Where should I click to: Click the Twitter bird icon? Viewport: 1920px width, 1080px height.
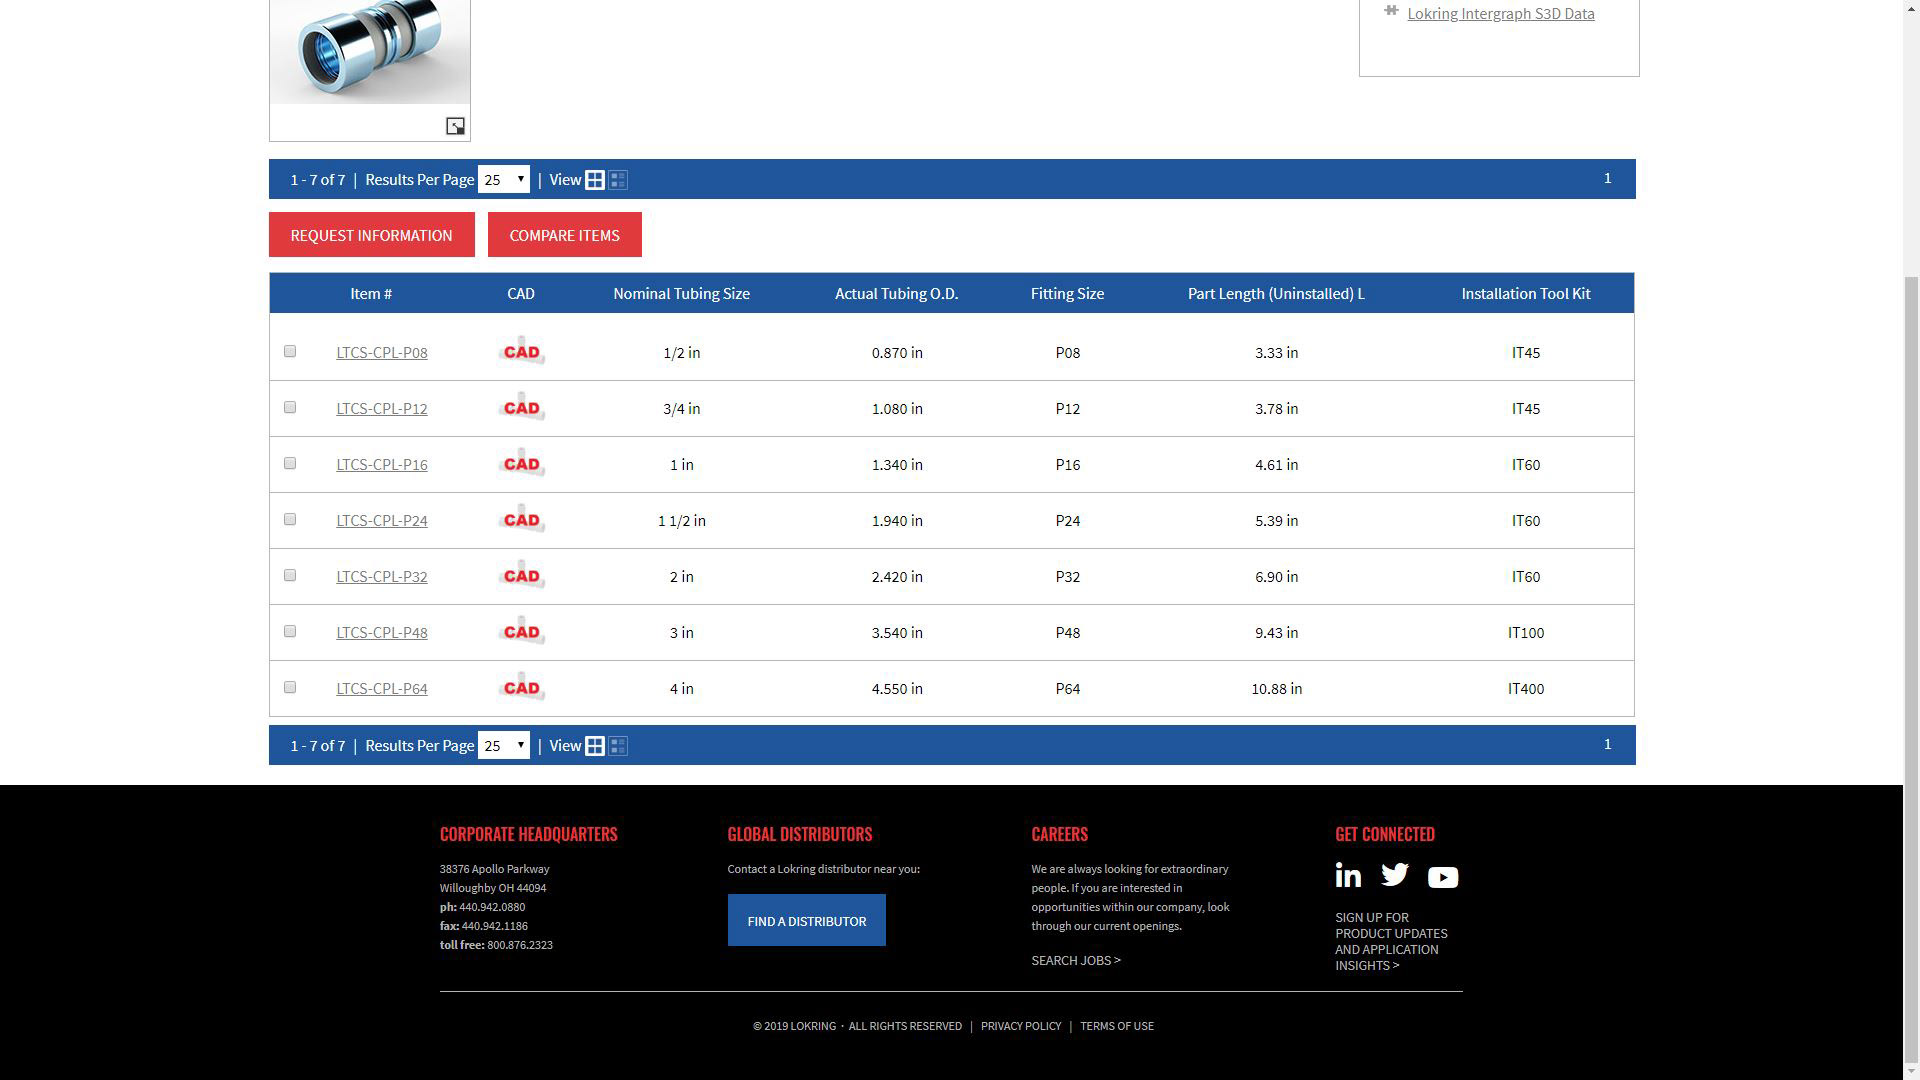pyautogui.click(x=1395, y=875)
